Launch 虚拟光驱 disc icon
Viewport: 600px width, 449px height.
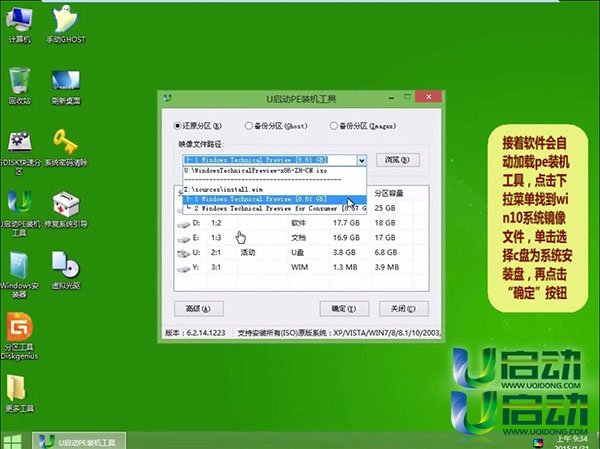click(66, 270)
